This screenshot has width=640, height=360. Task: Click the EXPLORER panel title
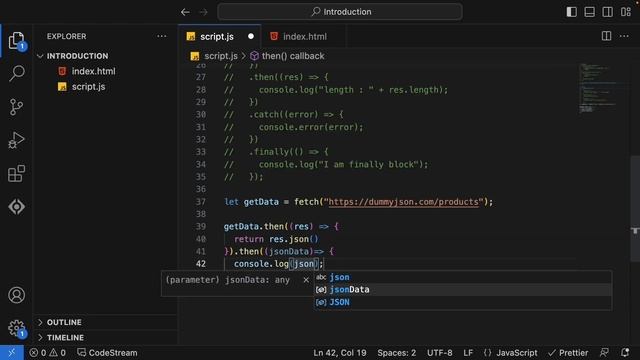[67, 36]
